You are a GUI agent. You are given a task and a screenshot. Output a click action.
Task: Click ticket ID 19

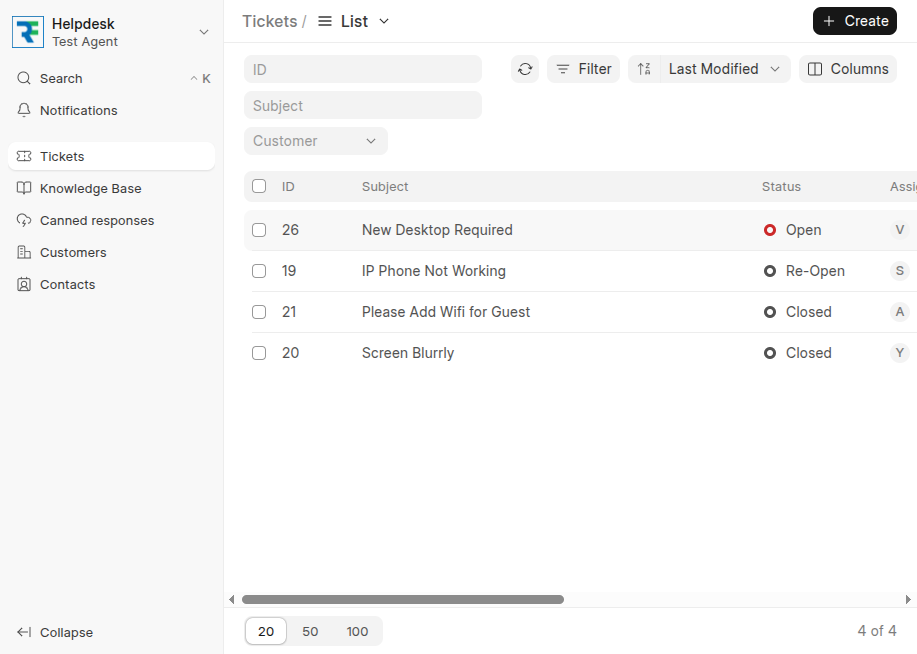tap(289, 271)
